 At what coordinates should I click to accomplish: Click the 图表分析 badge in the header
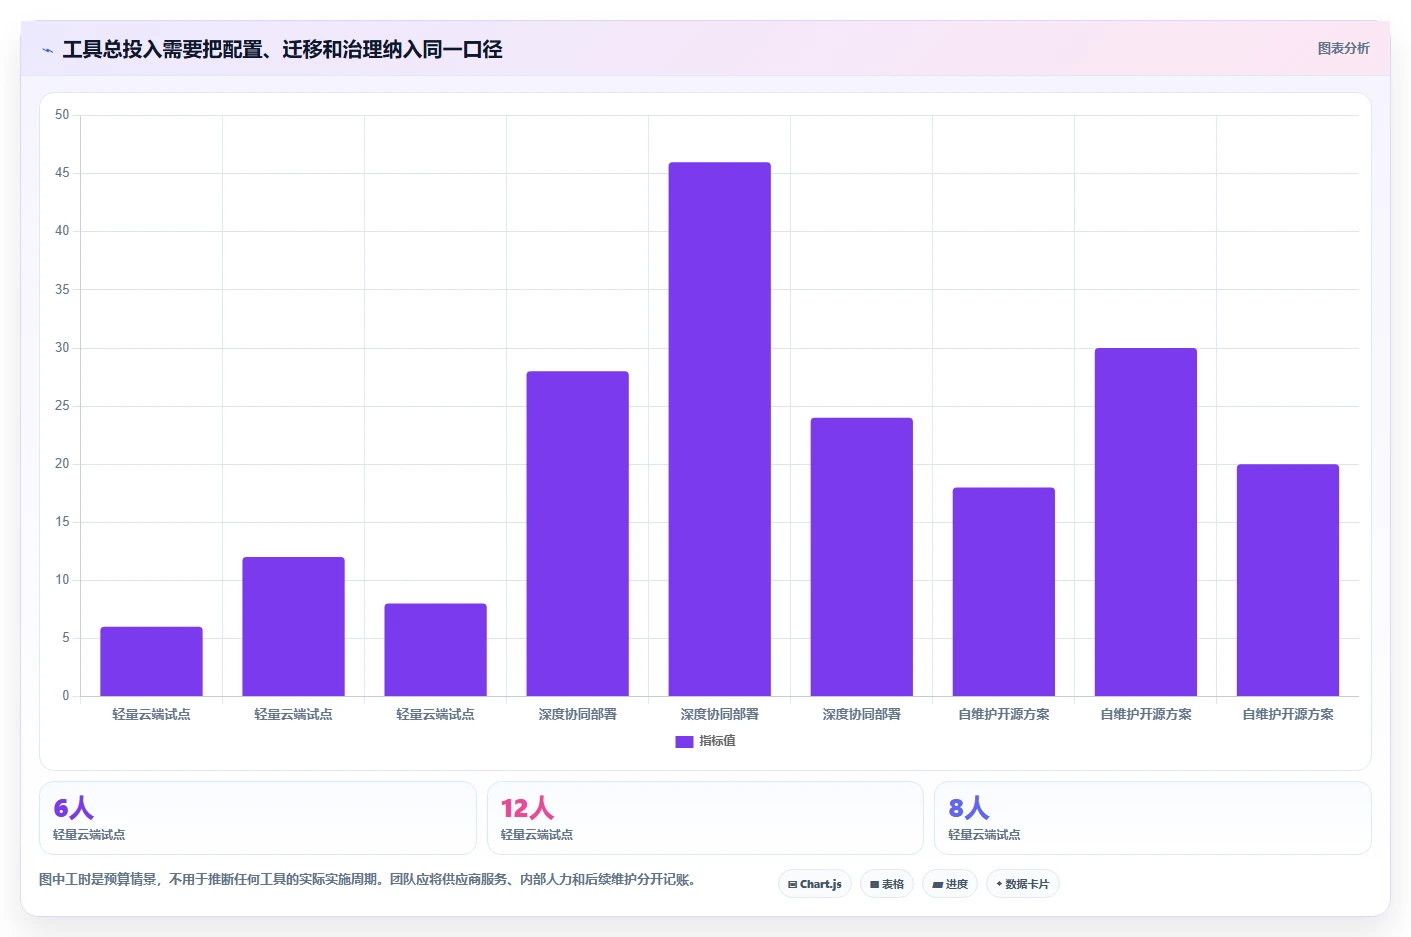tap(1343, 48)
